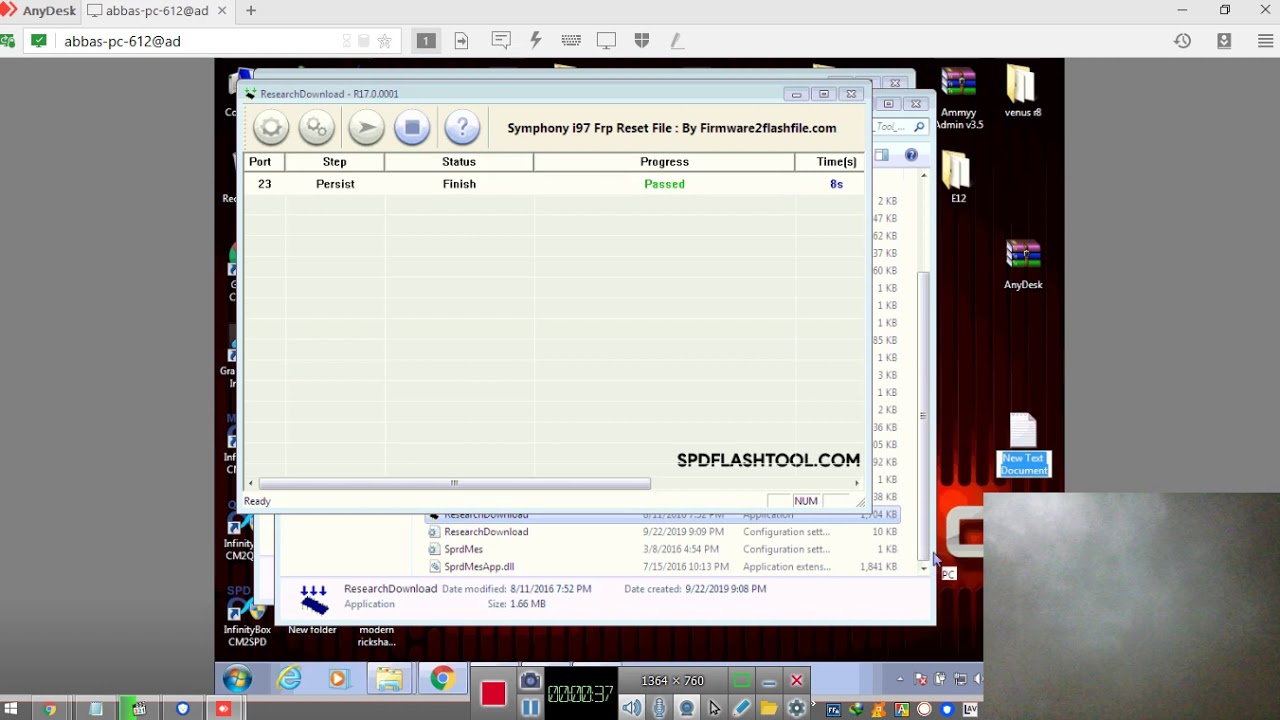Open the AnyDesk chat icon
This screenshot has width=1280, height=720.
(501, 40)
